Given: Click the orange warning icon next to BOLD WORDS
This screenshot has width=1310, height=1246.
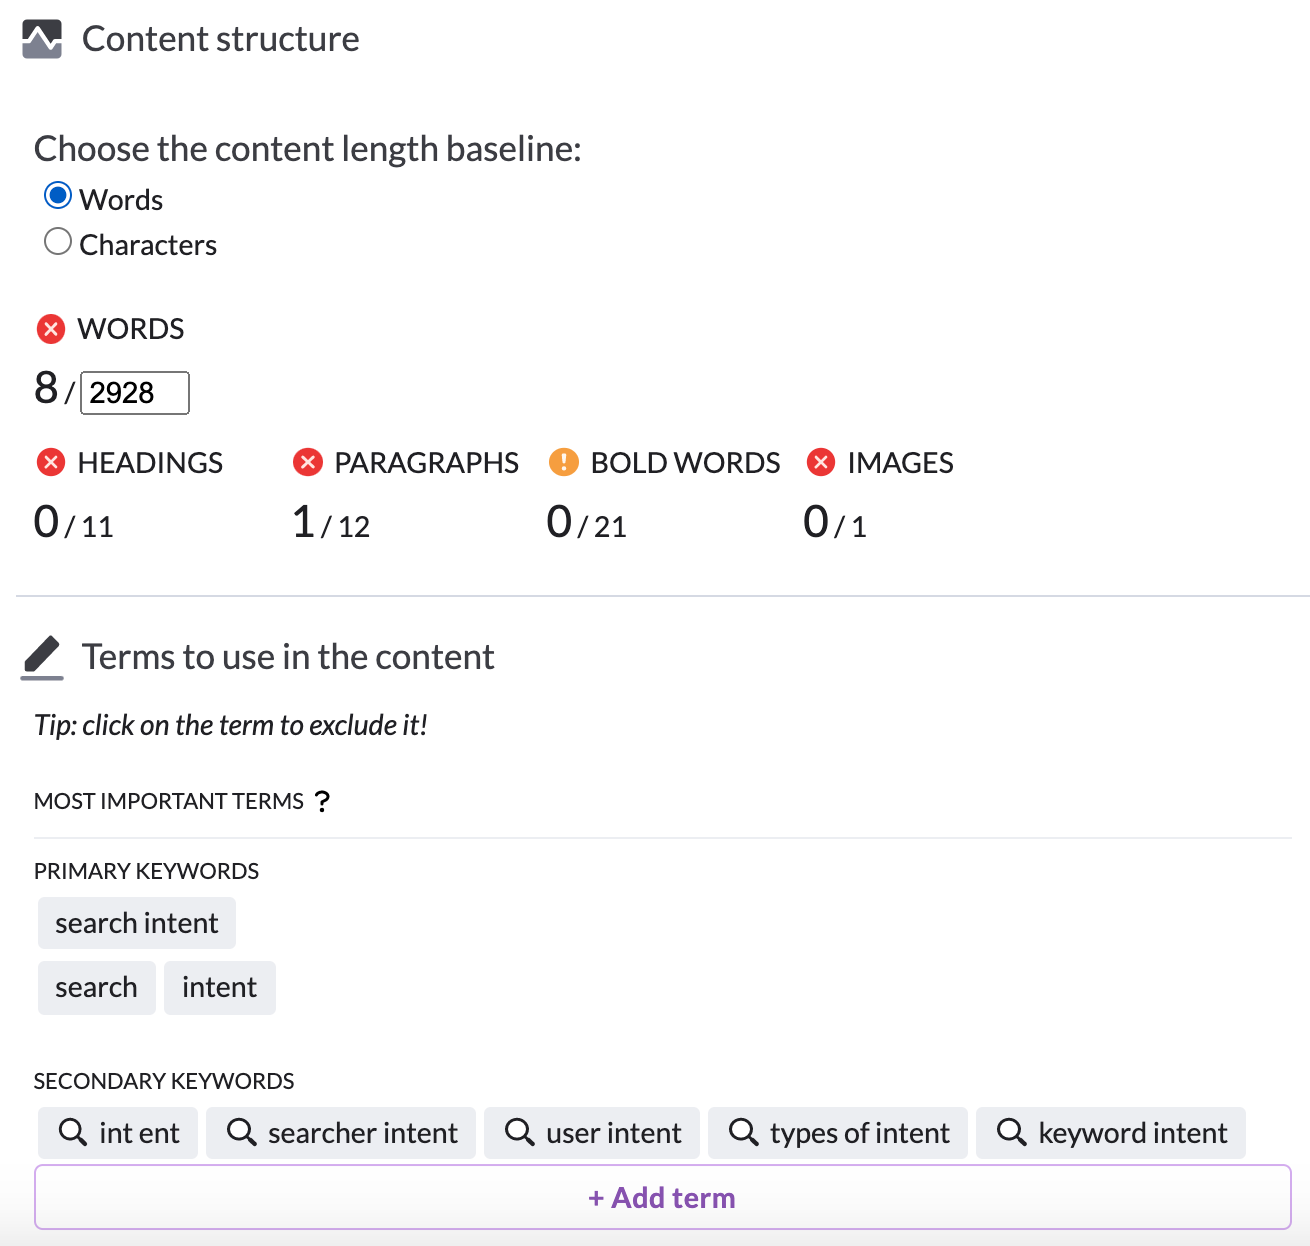Looking at the screenshot, I should (566, 462).
